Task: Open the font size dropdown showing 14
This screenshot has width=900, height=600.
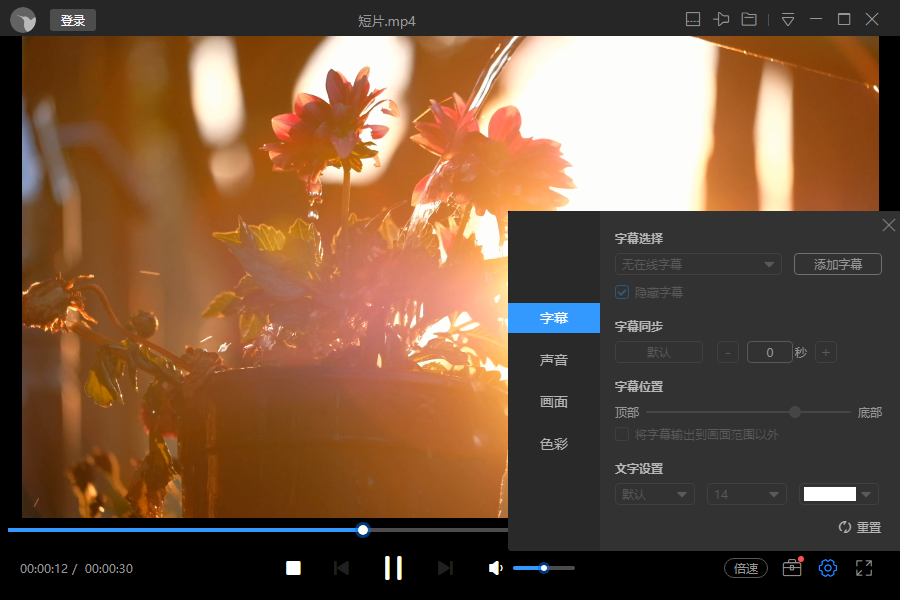Action: (x=746, y=494)
